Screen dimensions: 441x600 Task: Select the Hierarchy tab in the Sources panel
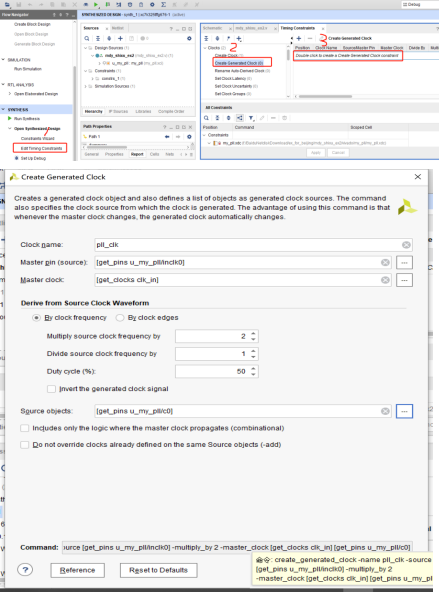pyautogui.click(x=93, y=111)
